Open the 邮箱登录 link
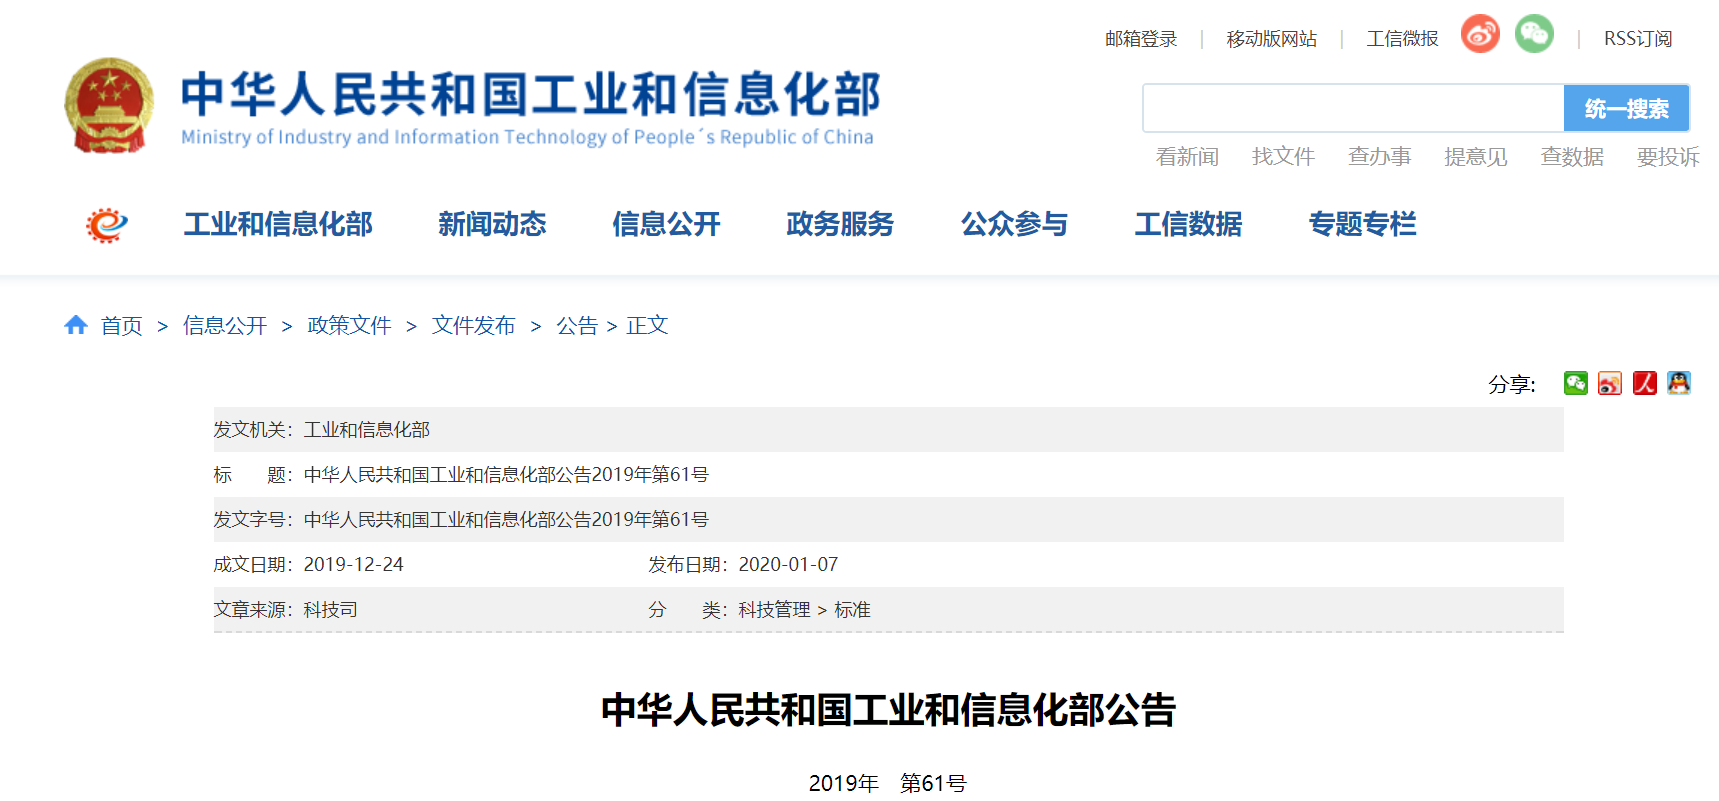 pos(1141,39)
